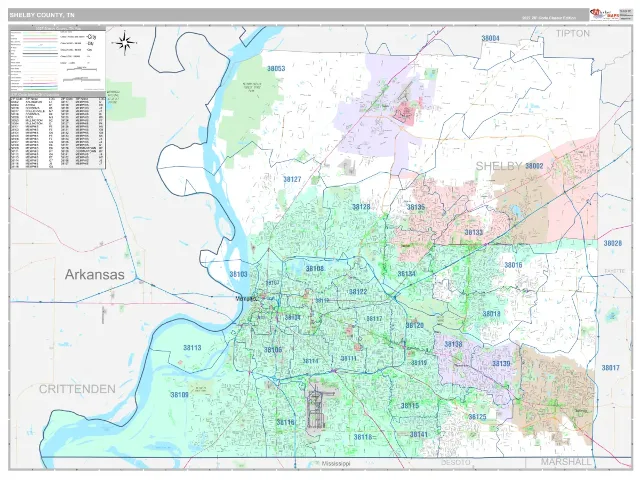
Task: Click the DESOTO county label
Action: (456, 463)
